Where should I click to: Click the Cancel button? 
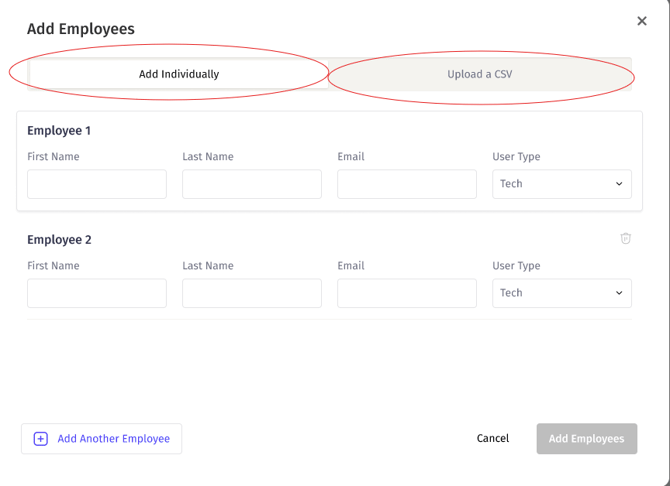pos(493,438)
